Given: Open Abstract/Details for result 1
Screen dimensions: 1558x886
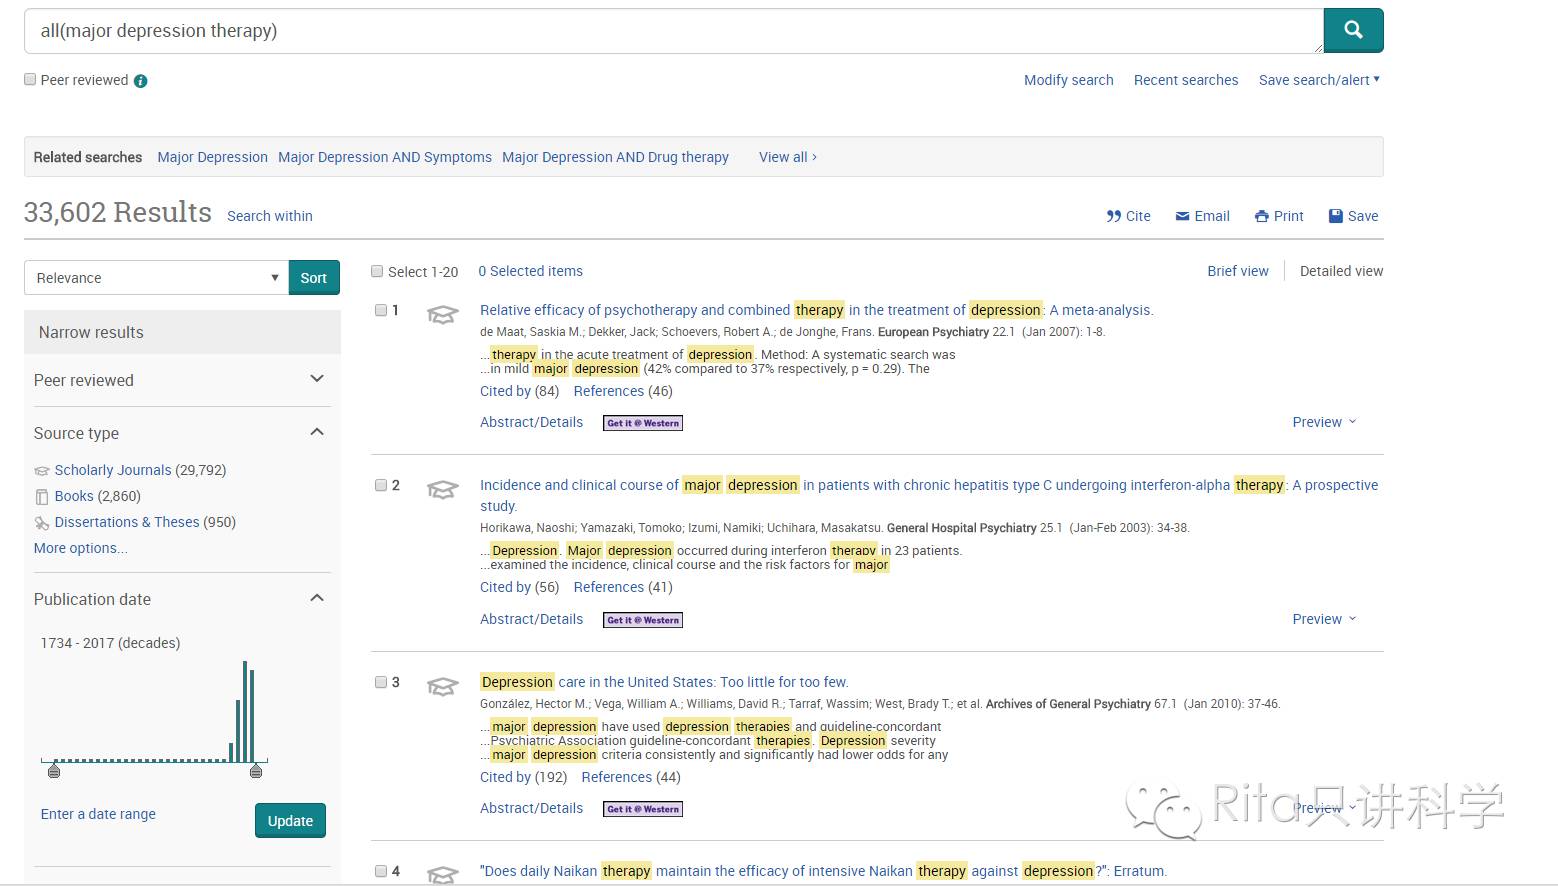Looking at the screenshot, I should tap(531, 422).
